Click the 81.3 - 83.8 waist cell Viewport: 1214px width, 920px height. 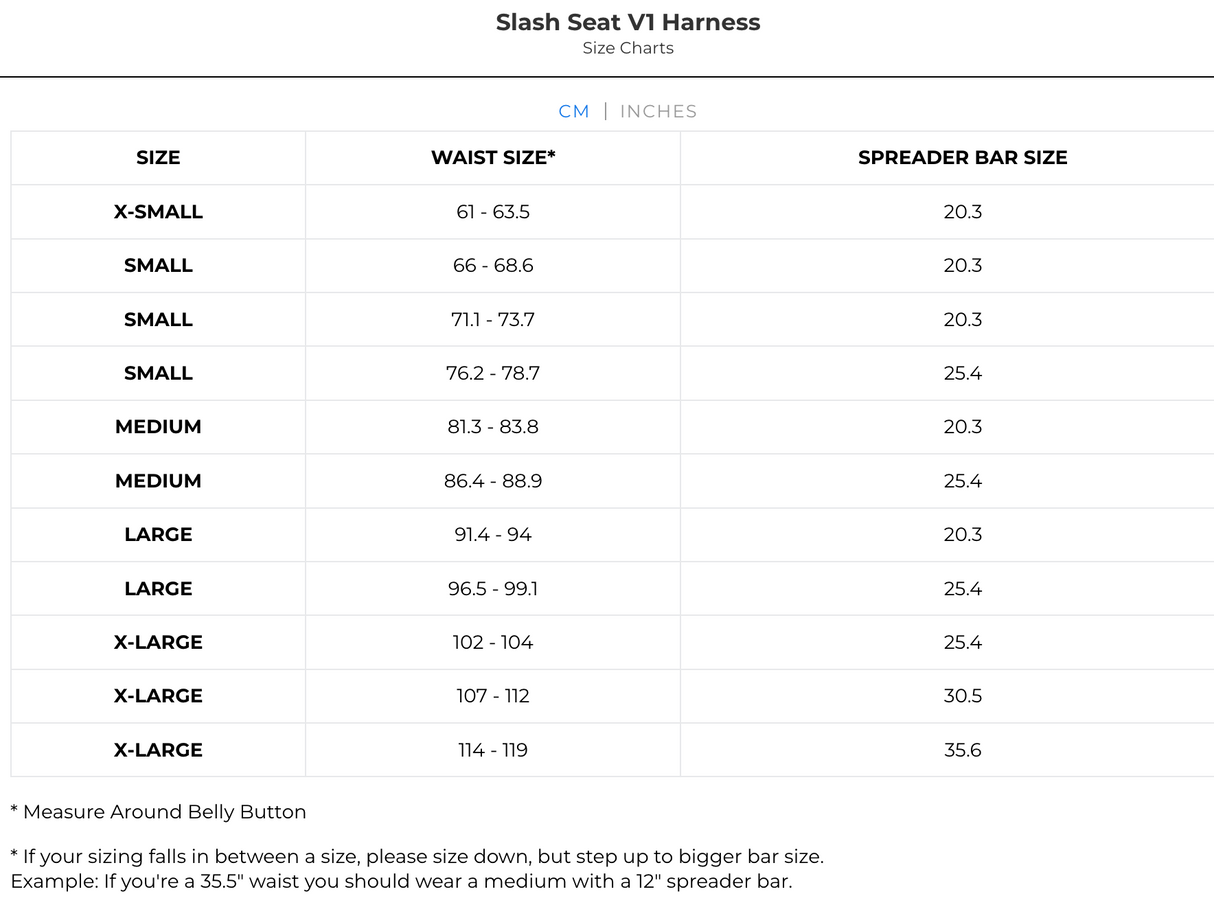point(493,427)
